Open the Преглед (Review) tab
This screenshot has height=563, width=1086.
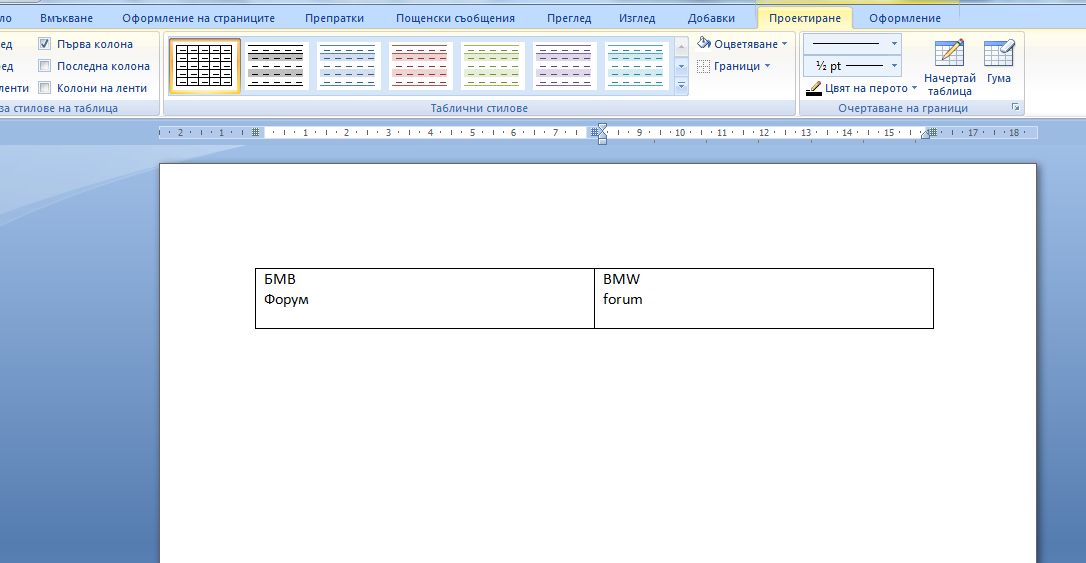coord(569,18)
